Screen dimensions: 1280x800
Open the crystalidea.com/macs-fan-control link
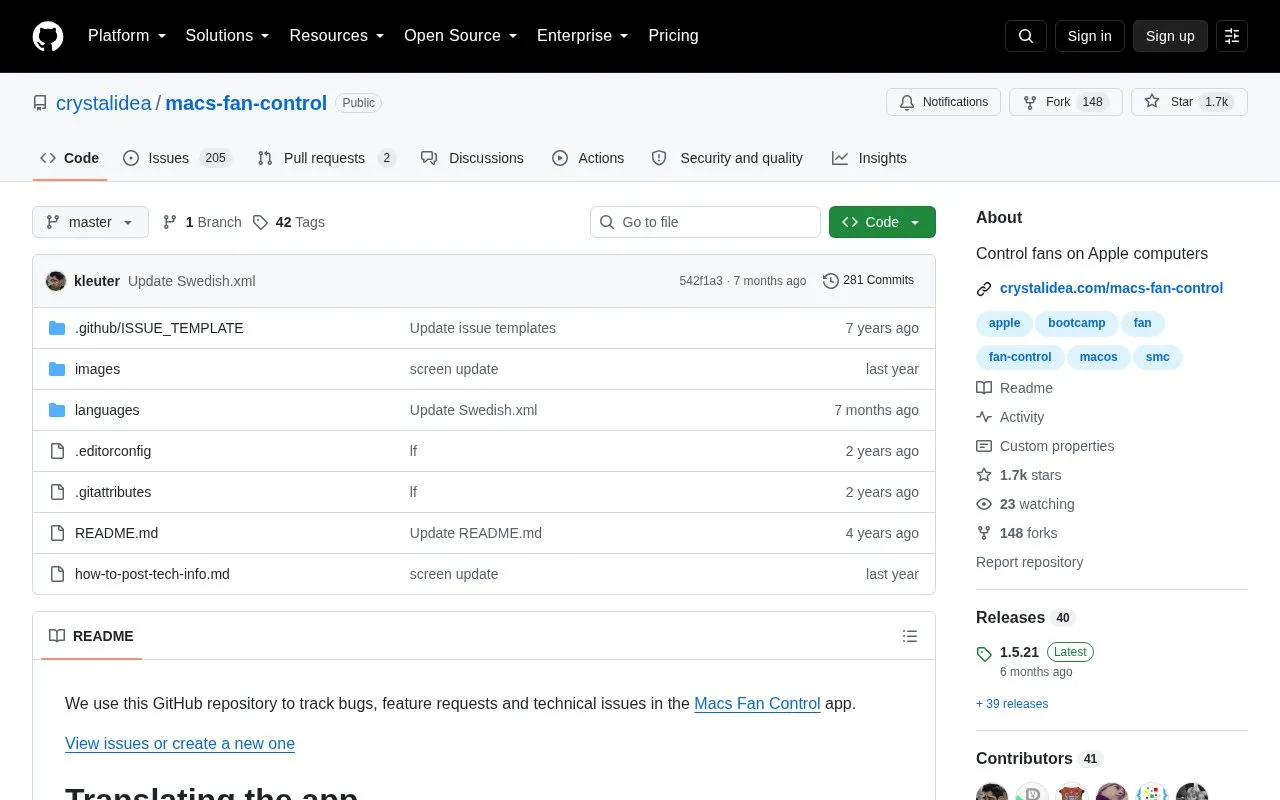[x=1111, y=288]
